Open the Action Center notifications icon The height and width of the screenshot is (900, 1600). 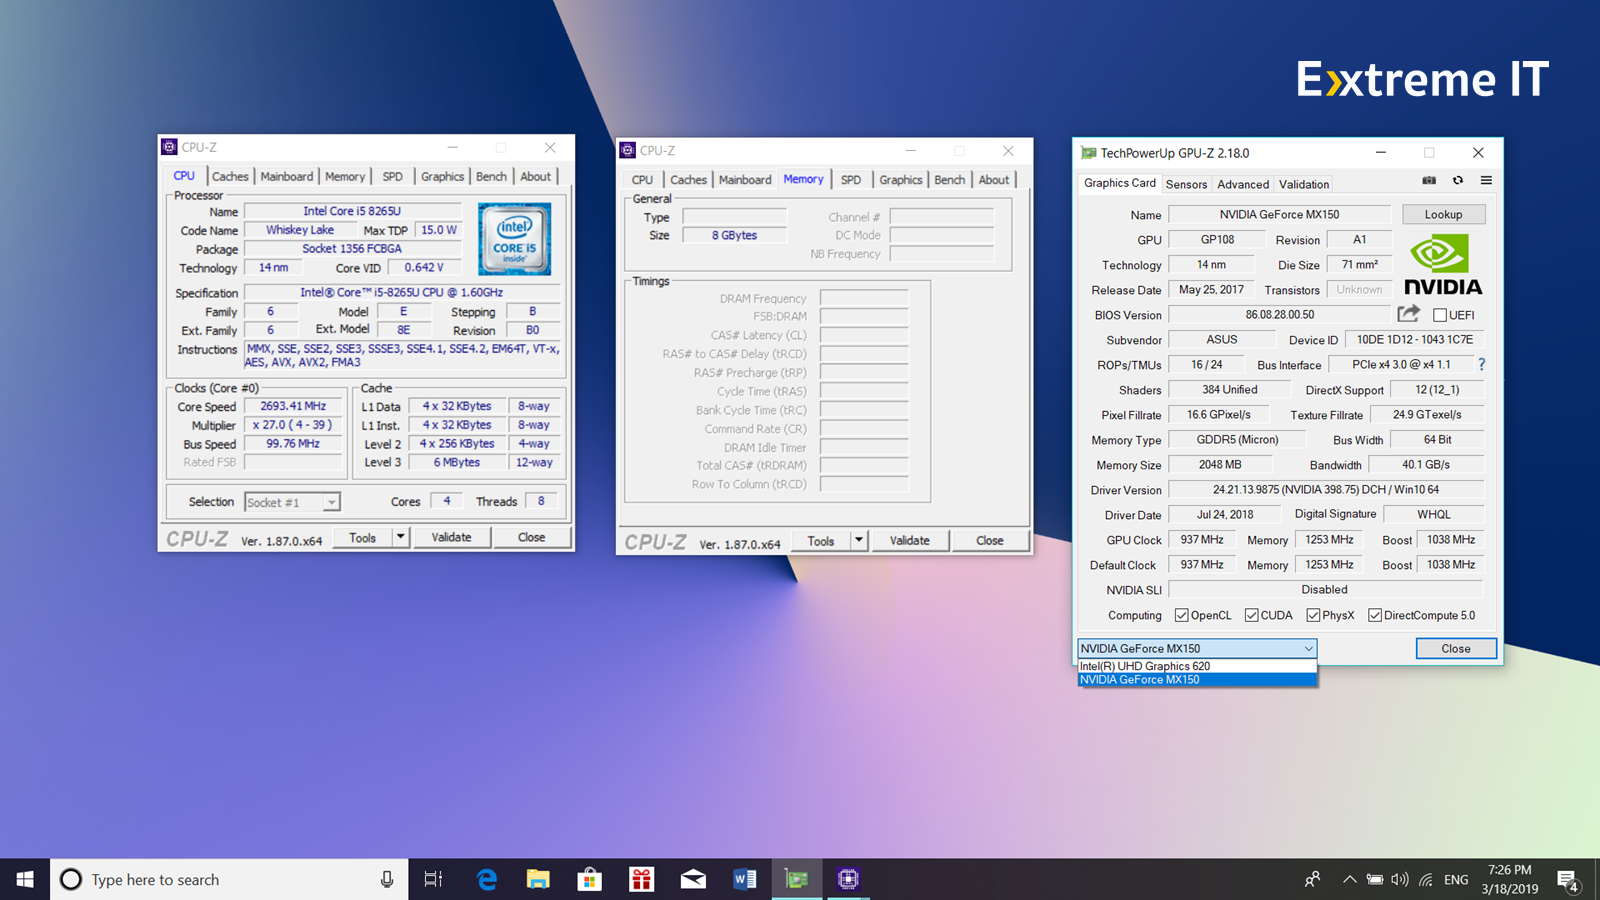pyautogui.click(x=1568, y=880)
